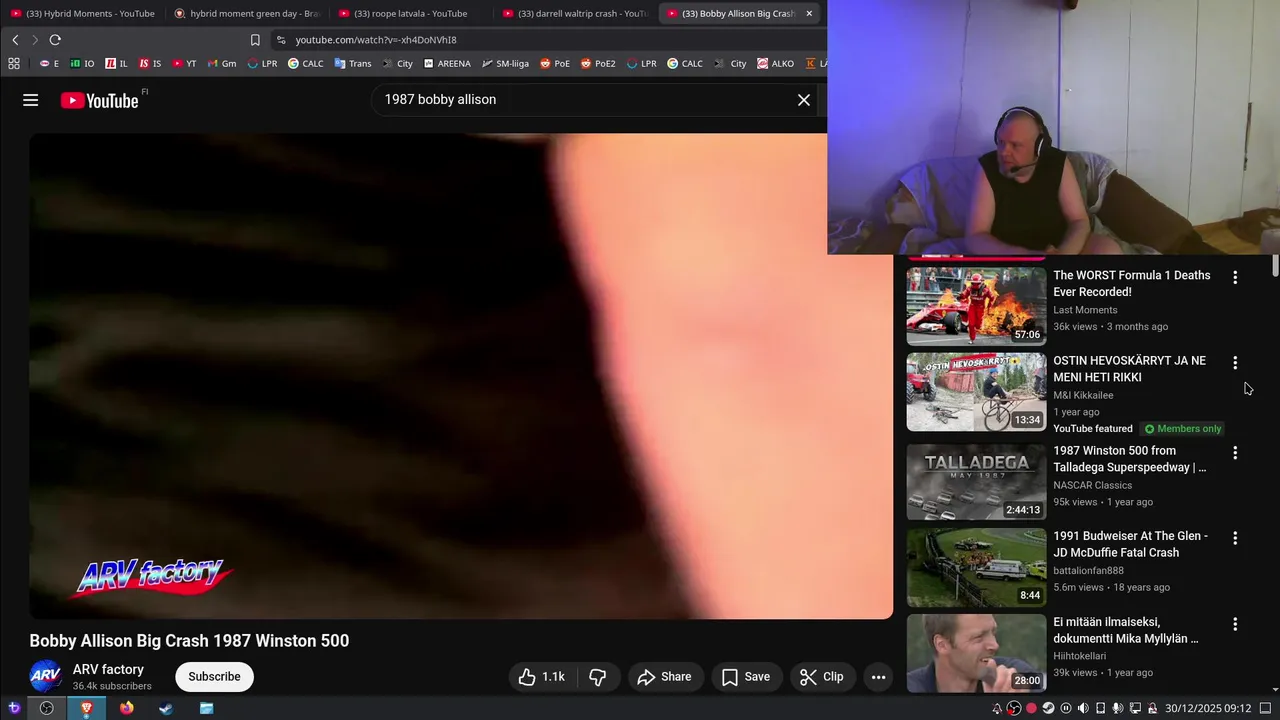
Task: Like the video with the thumbs-up button
Action: pyautogui.click(x=541, y=677)
